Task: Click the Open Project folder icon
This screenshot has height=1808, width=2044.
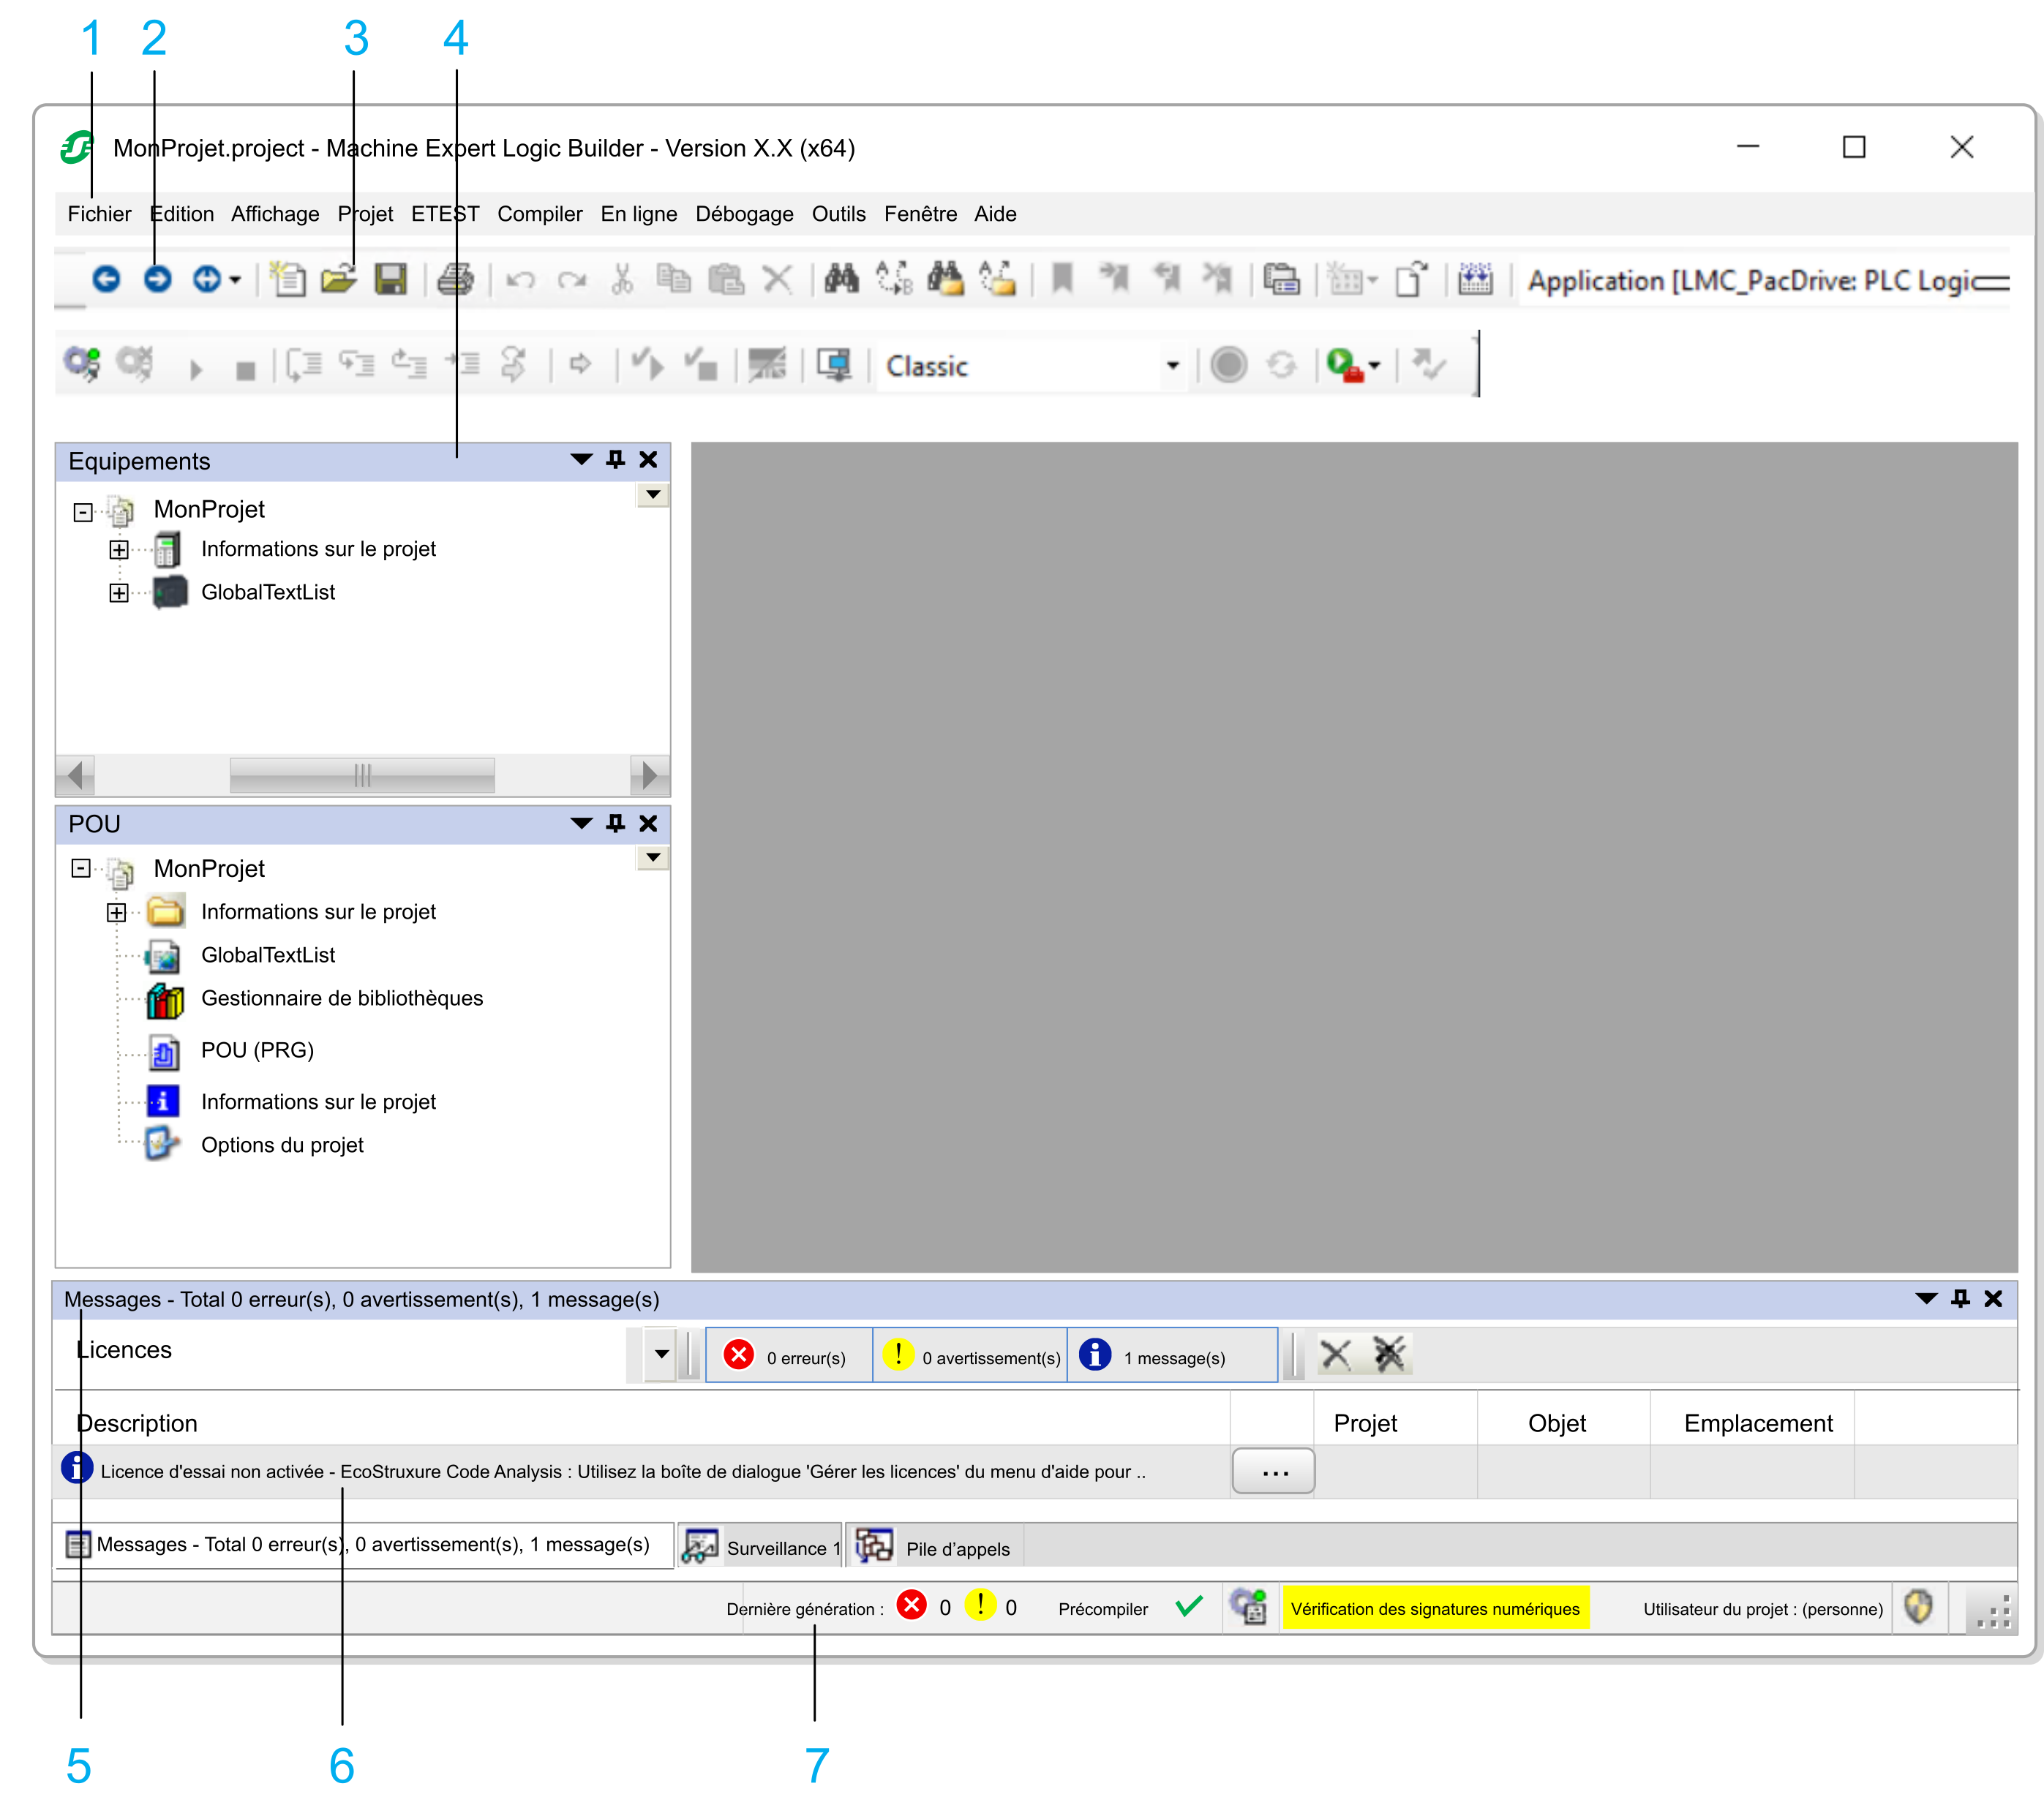Action: [x=339, y=279]
